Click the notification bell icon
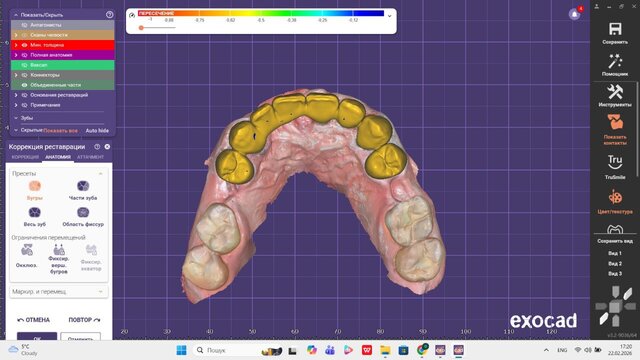This screenshot has width=640, height=360. click(x=575, y=14)
